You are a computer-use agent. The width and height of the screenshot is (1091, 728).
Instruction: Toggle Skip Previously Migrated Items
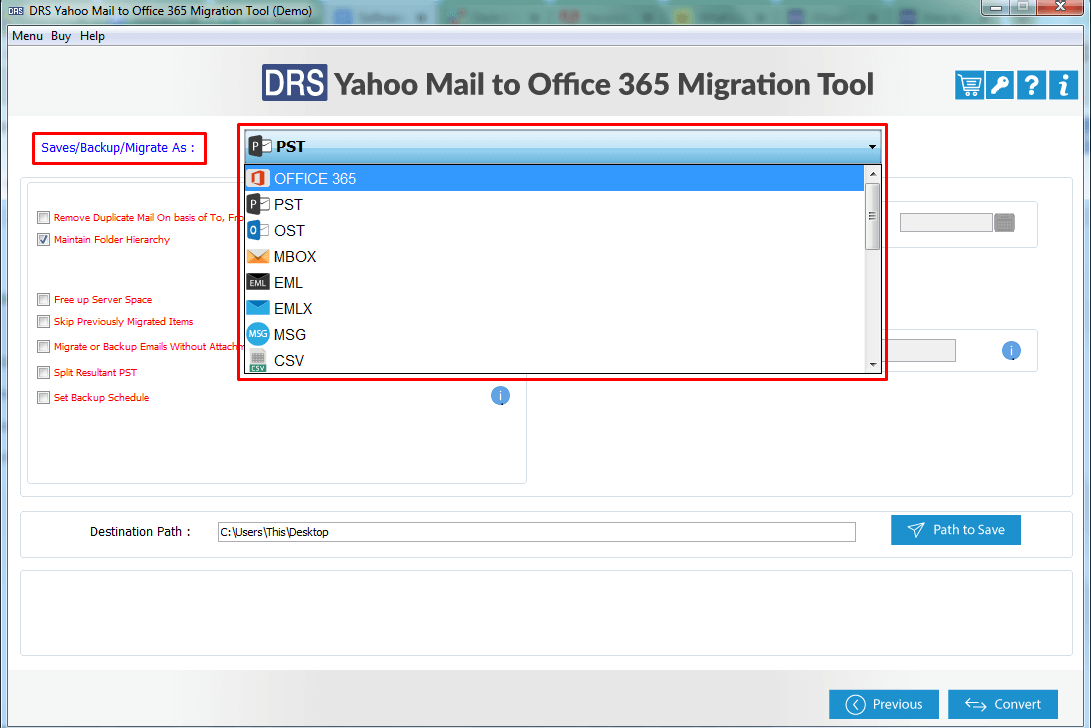click(43, 322)
